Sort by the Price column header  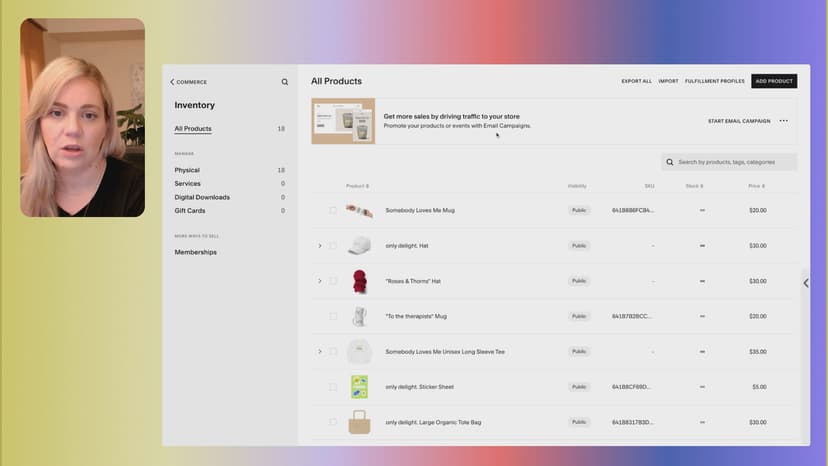point(756,186)
